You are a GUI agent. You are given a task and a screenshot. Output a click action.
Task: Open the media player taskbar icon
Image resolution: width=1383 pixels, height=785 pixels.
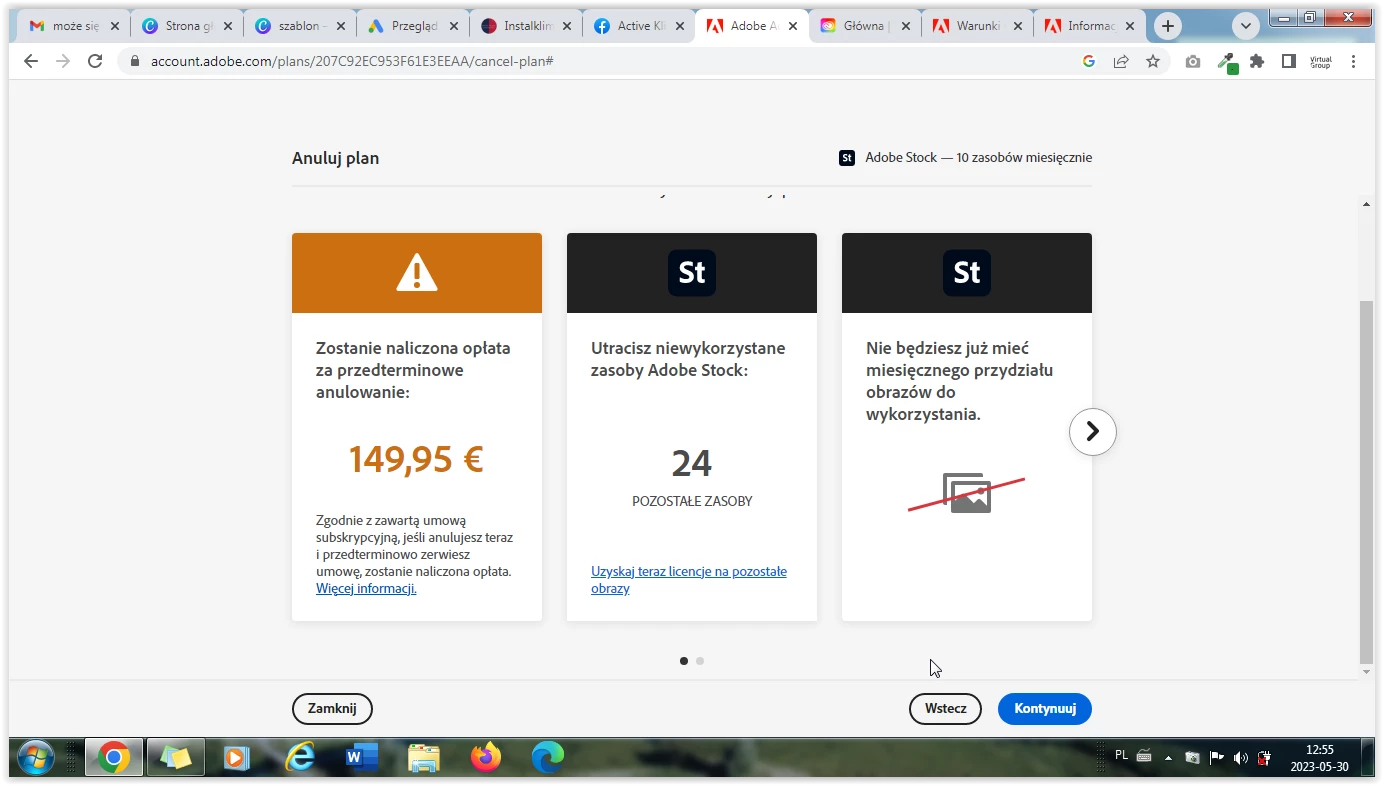click(236, 758)
